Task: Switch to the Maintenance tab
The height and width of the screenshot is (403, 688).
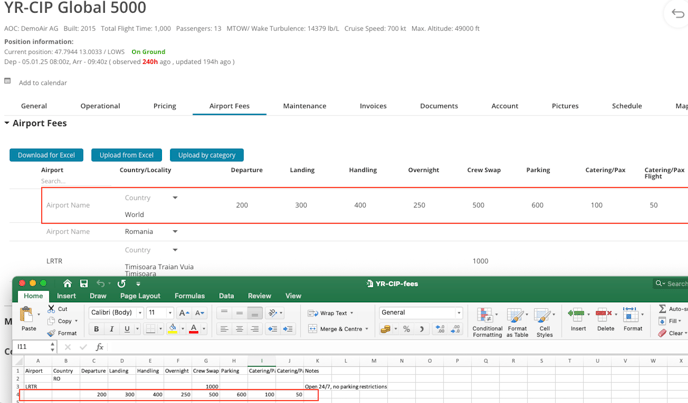Action: coord(305,106)
